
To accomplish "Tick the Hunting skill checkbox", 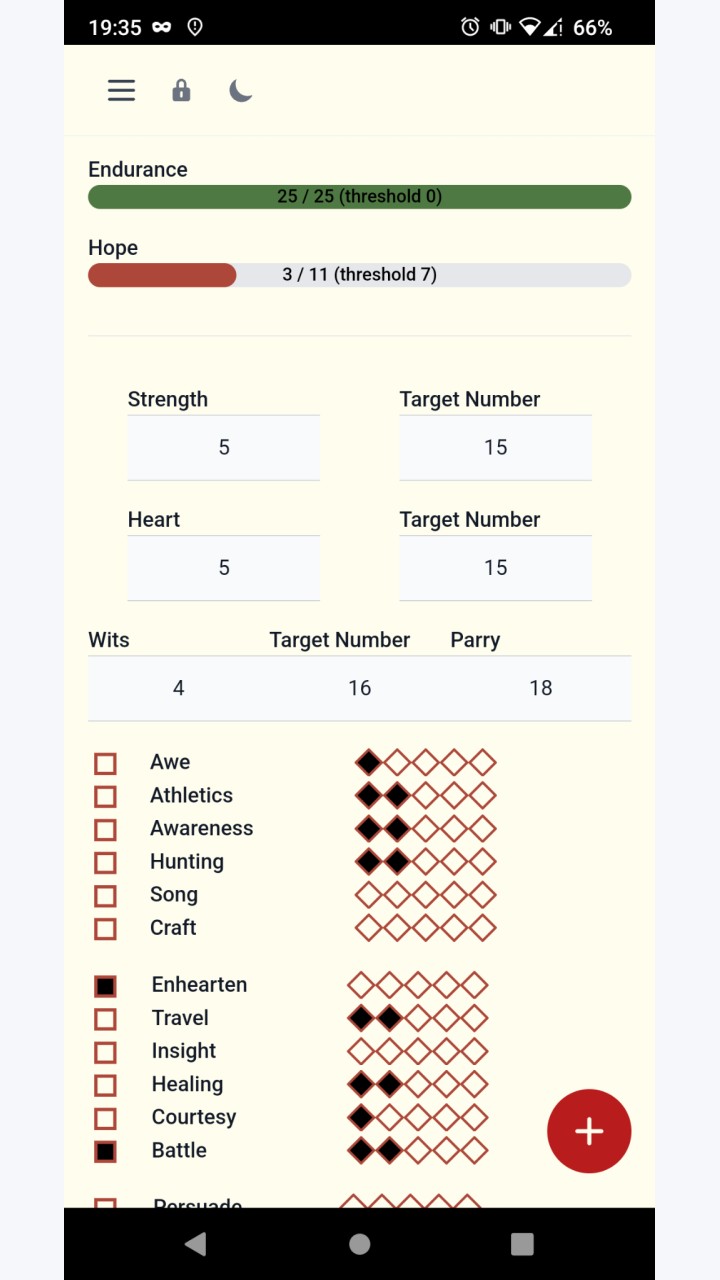I will pos(105,863).
